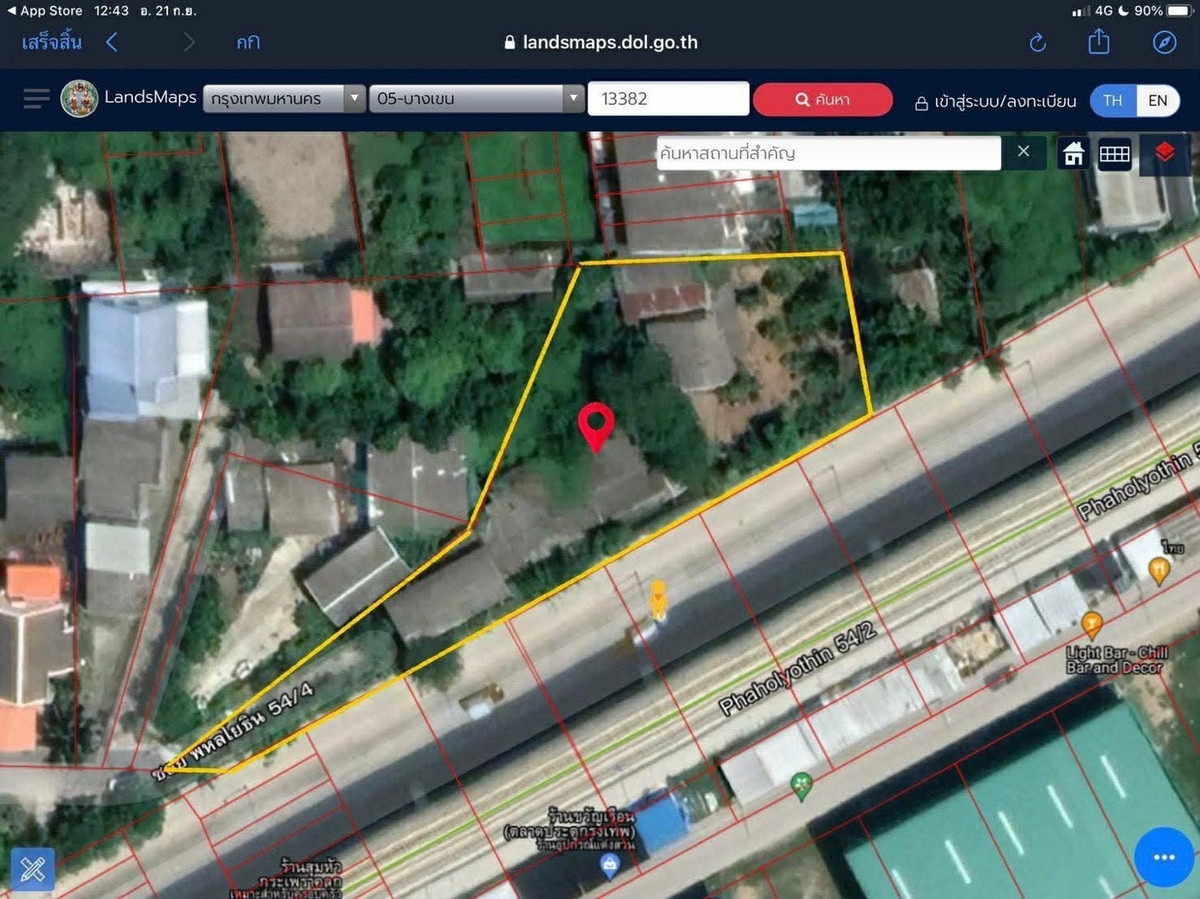Viewport: 1200px width, 899px height.
Task: Switch language to EN
Action: [x=1157, y=100]
